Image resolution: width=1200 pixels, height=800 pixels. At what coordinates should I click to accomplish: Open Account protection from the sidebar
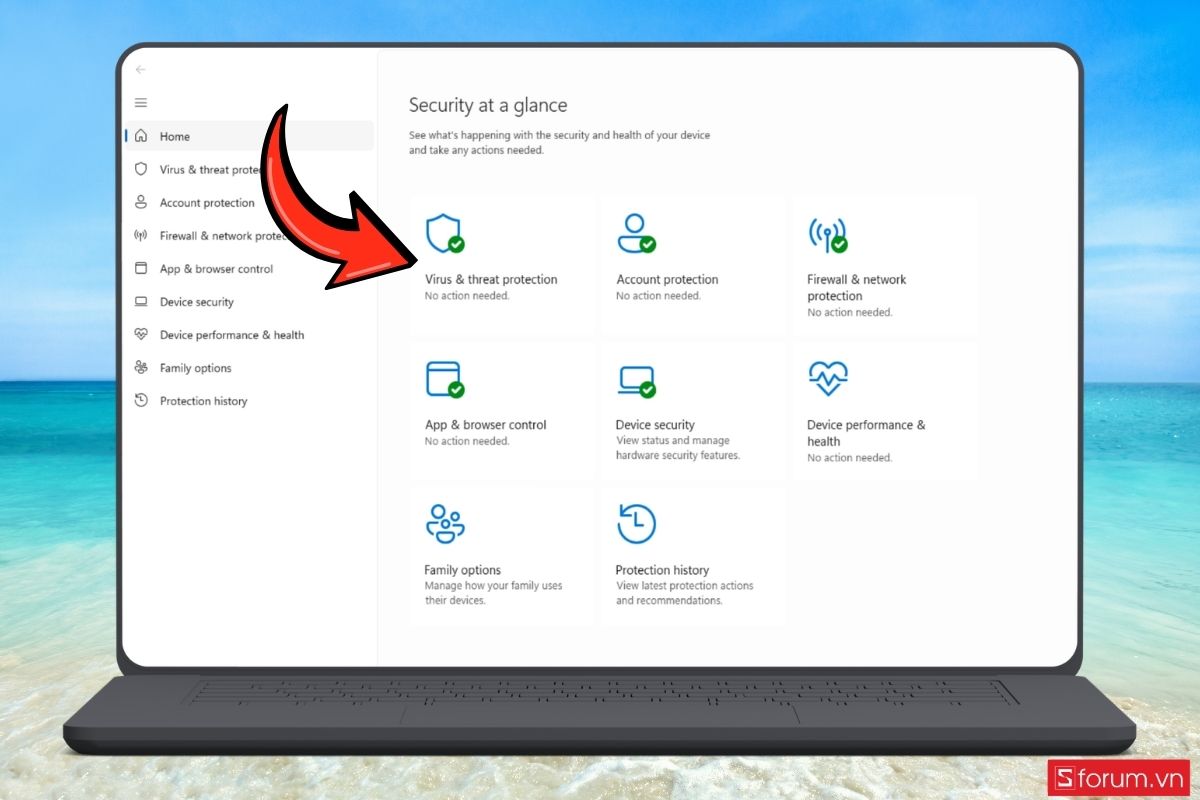[207, 203]
